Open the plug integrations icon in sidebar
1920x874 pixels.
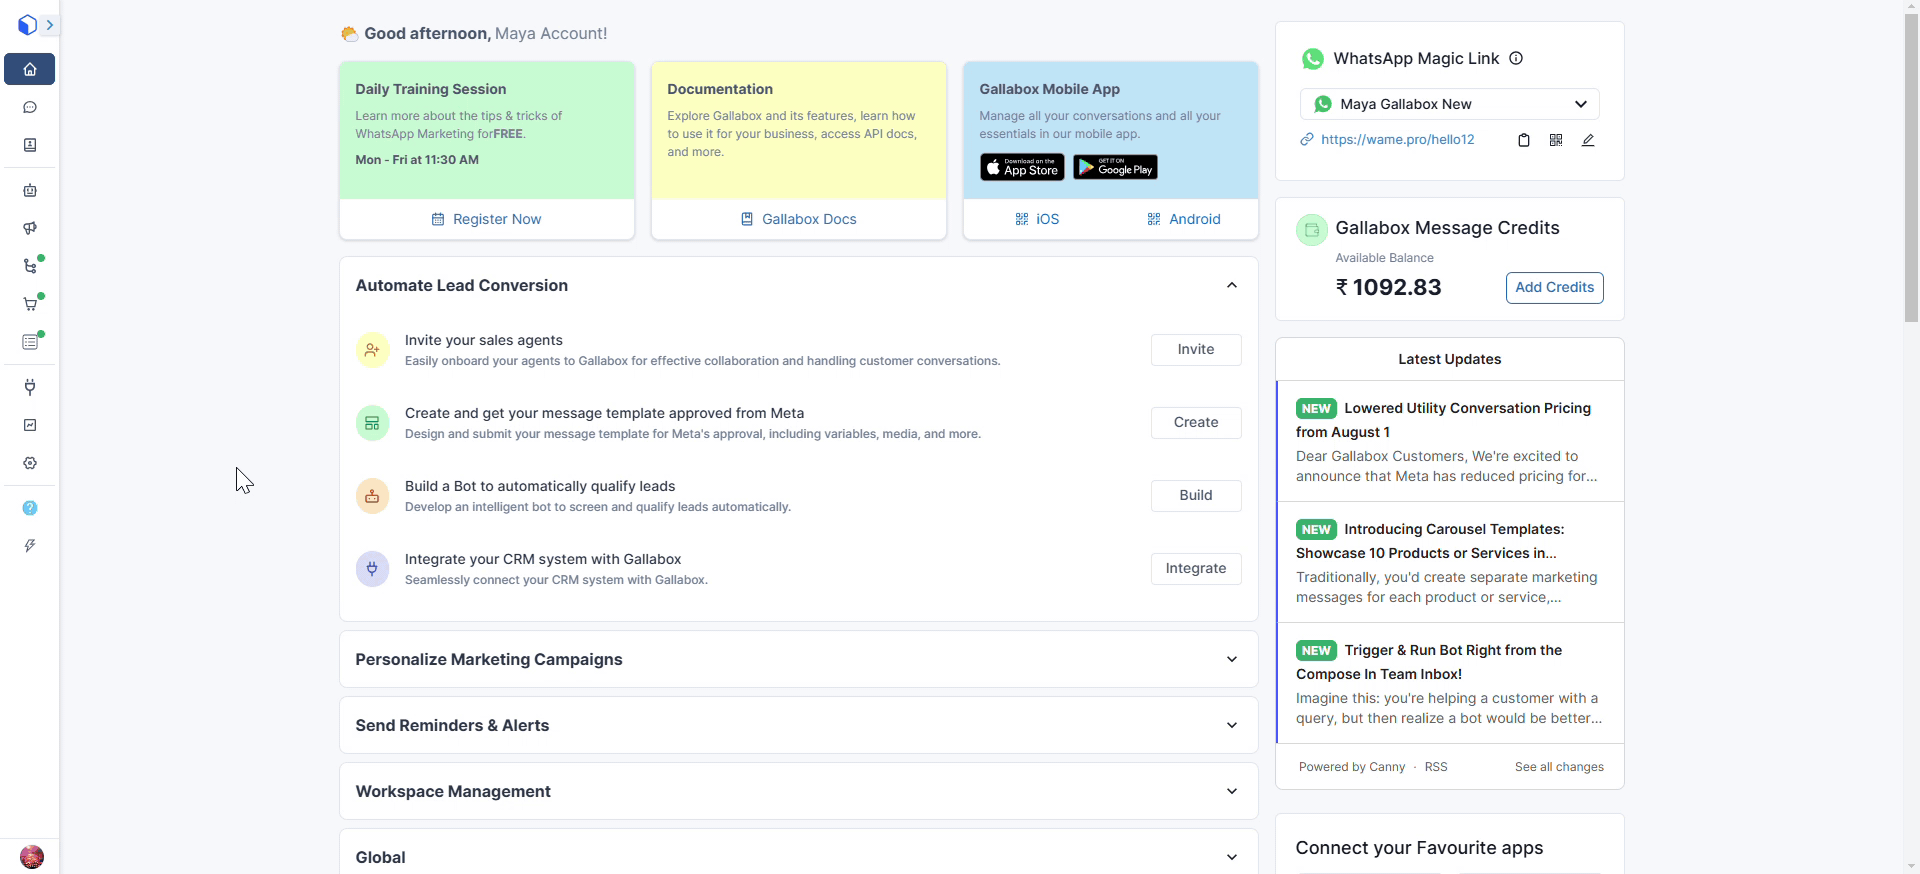click(30, 387)
